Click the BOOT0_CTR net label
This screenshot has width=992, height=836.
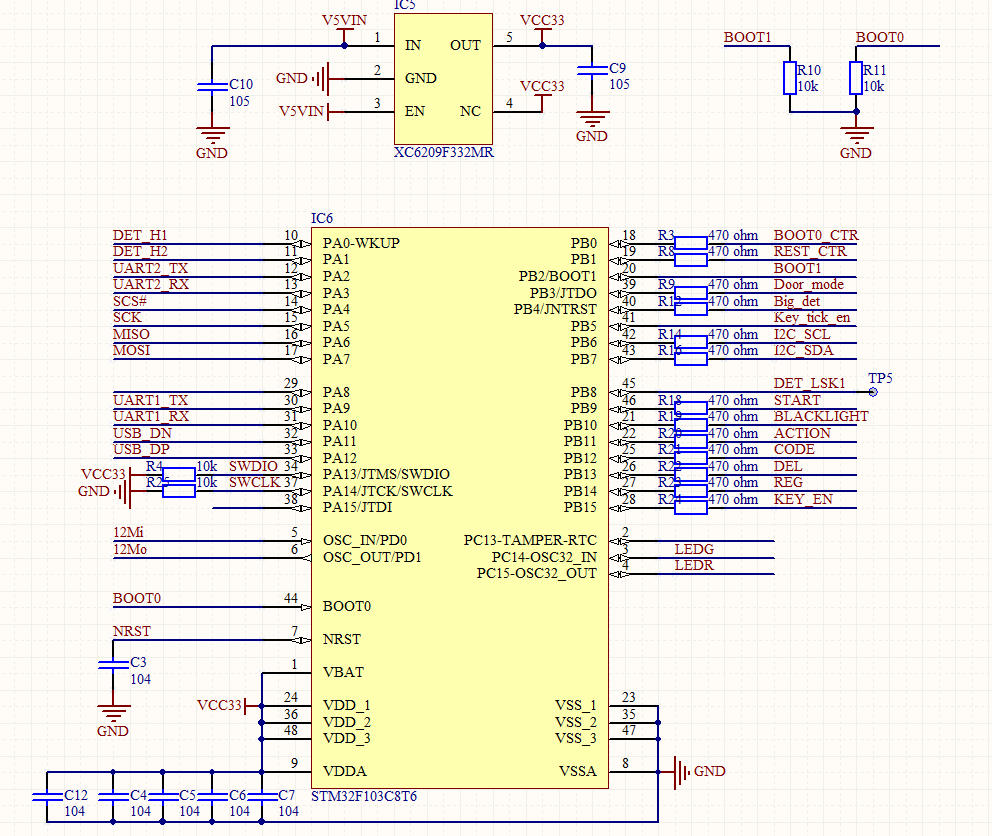[816, 235]
